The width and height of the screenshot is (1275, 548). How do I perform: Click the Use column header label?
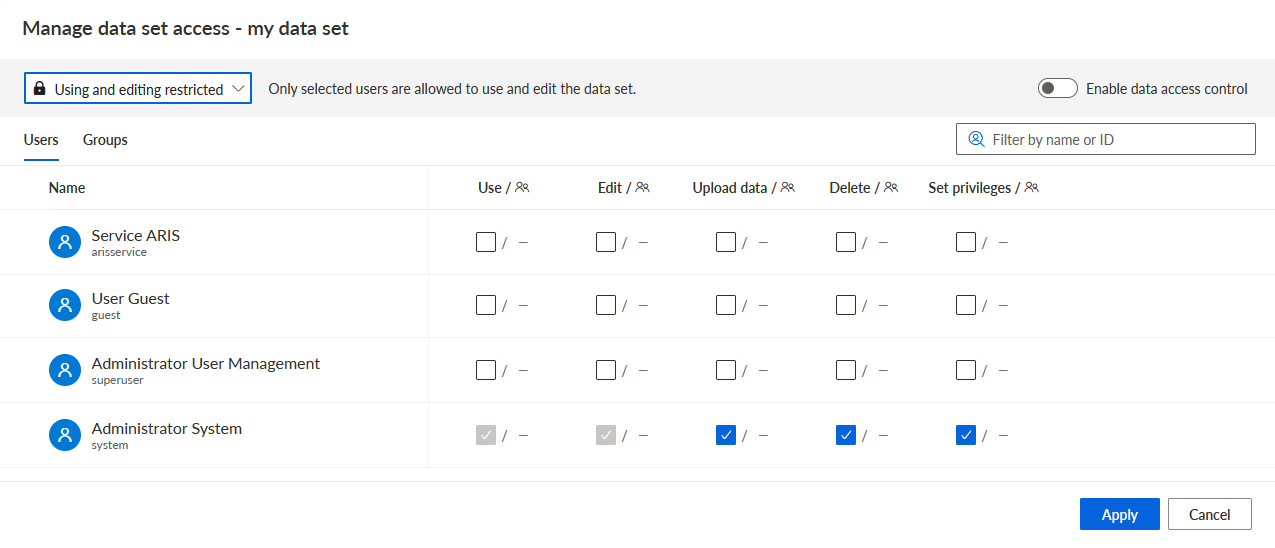click(490, 188)
